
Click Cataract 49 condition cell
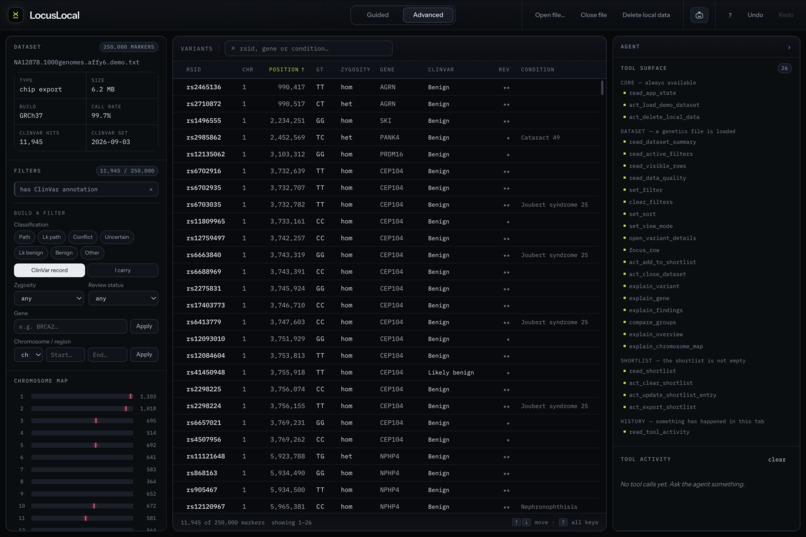click(540, 138)
